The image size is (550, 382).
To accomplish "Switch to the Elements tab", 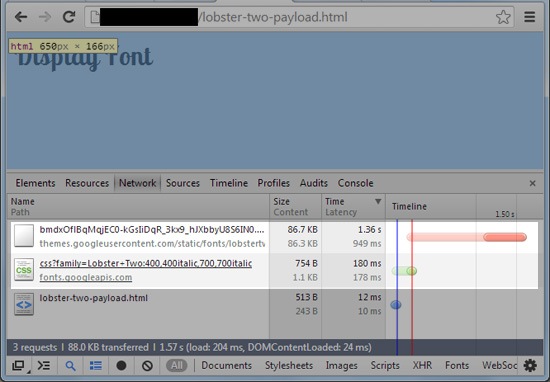I will 35,183.
